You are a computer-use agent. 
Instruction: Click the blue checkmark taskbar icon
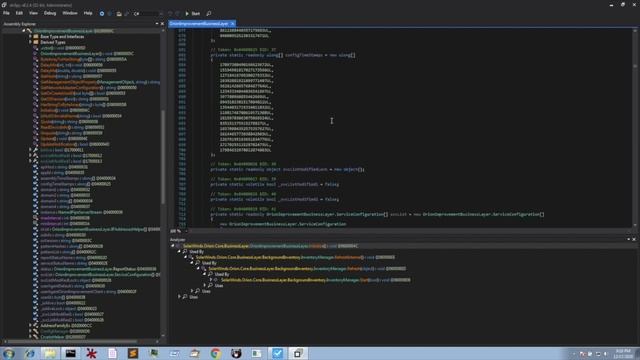click(278, 353)
